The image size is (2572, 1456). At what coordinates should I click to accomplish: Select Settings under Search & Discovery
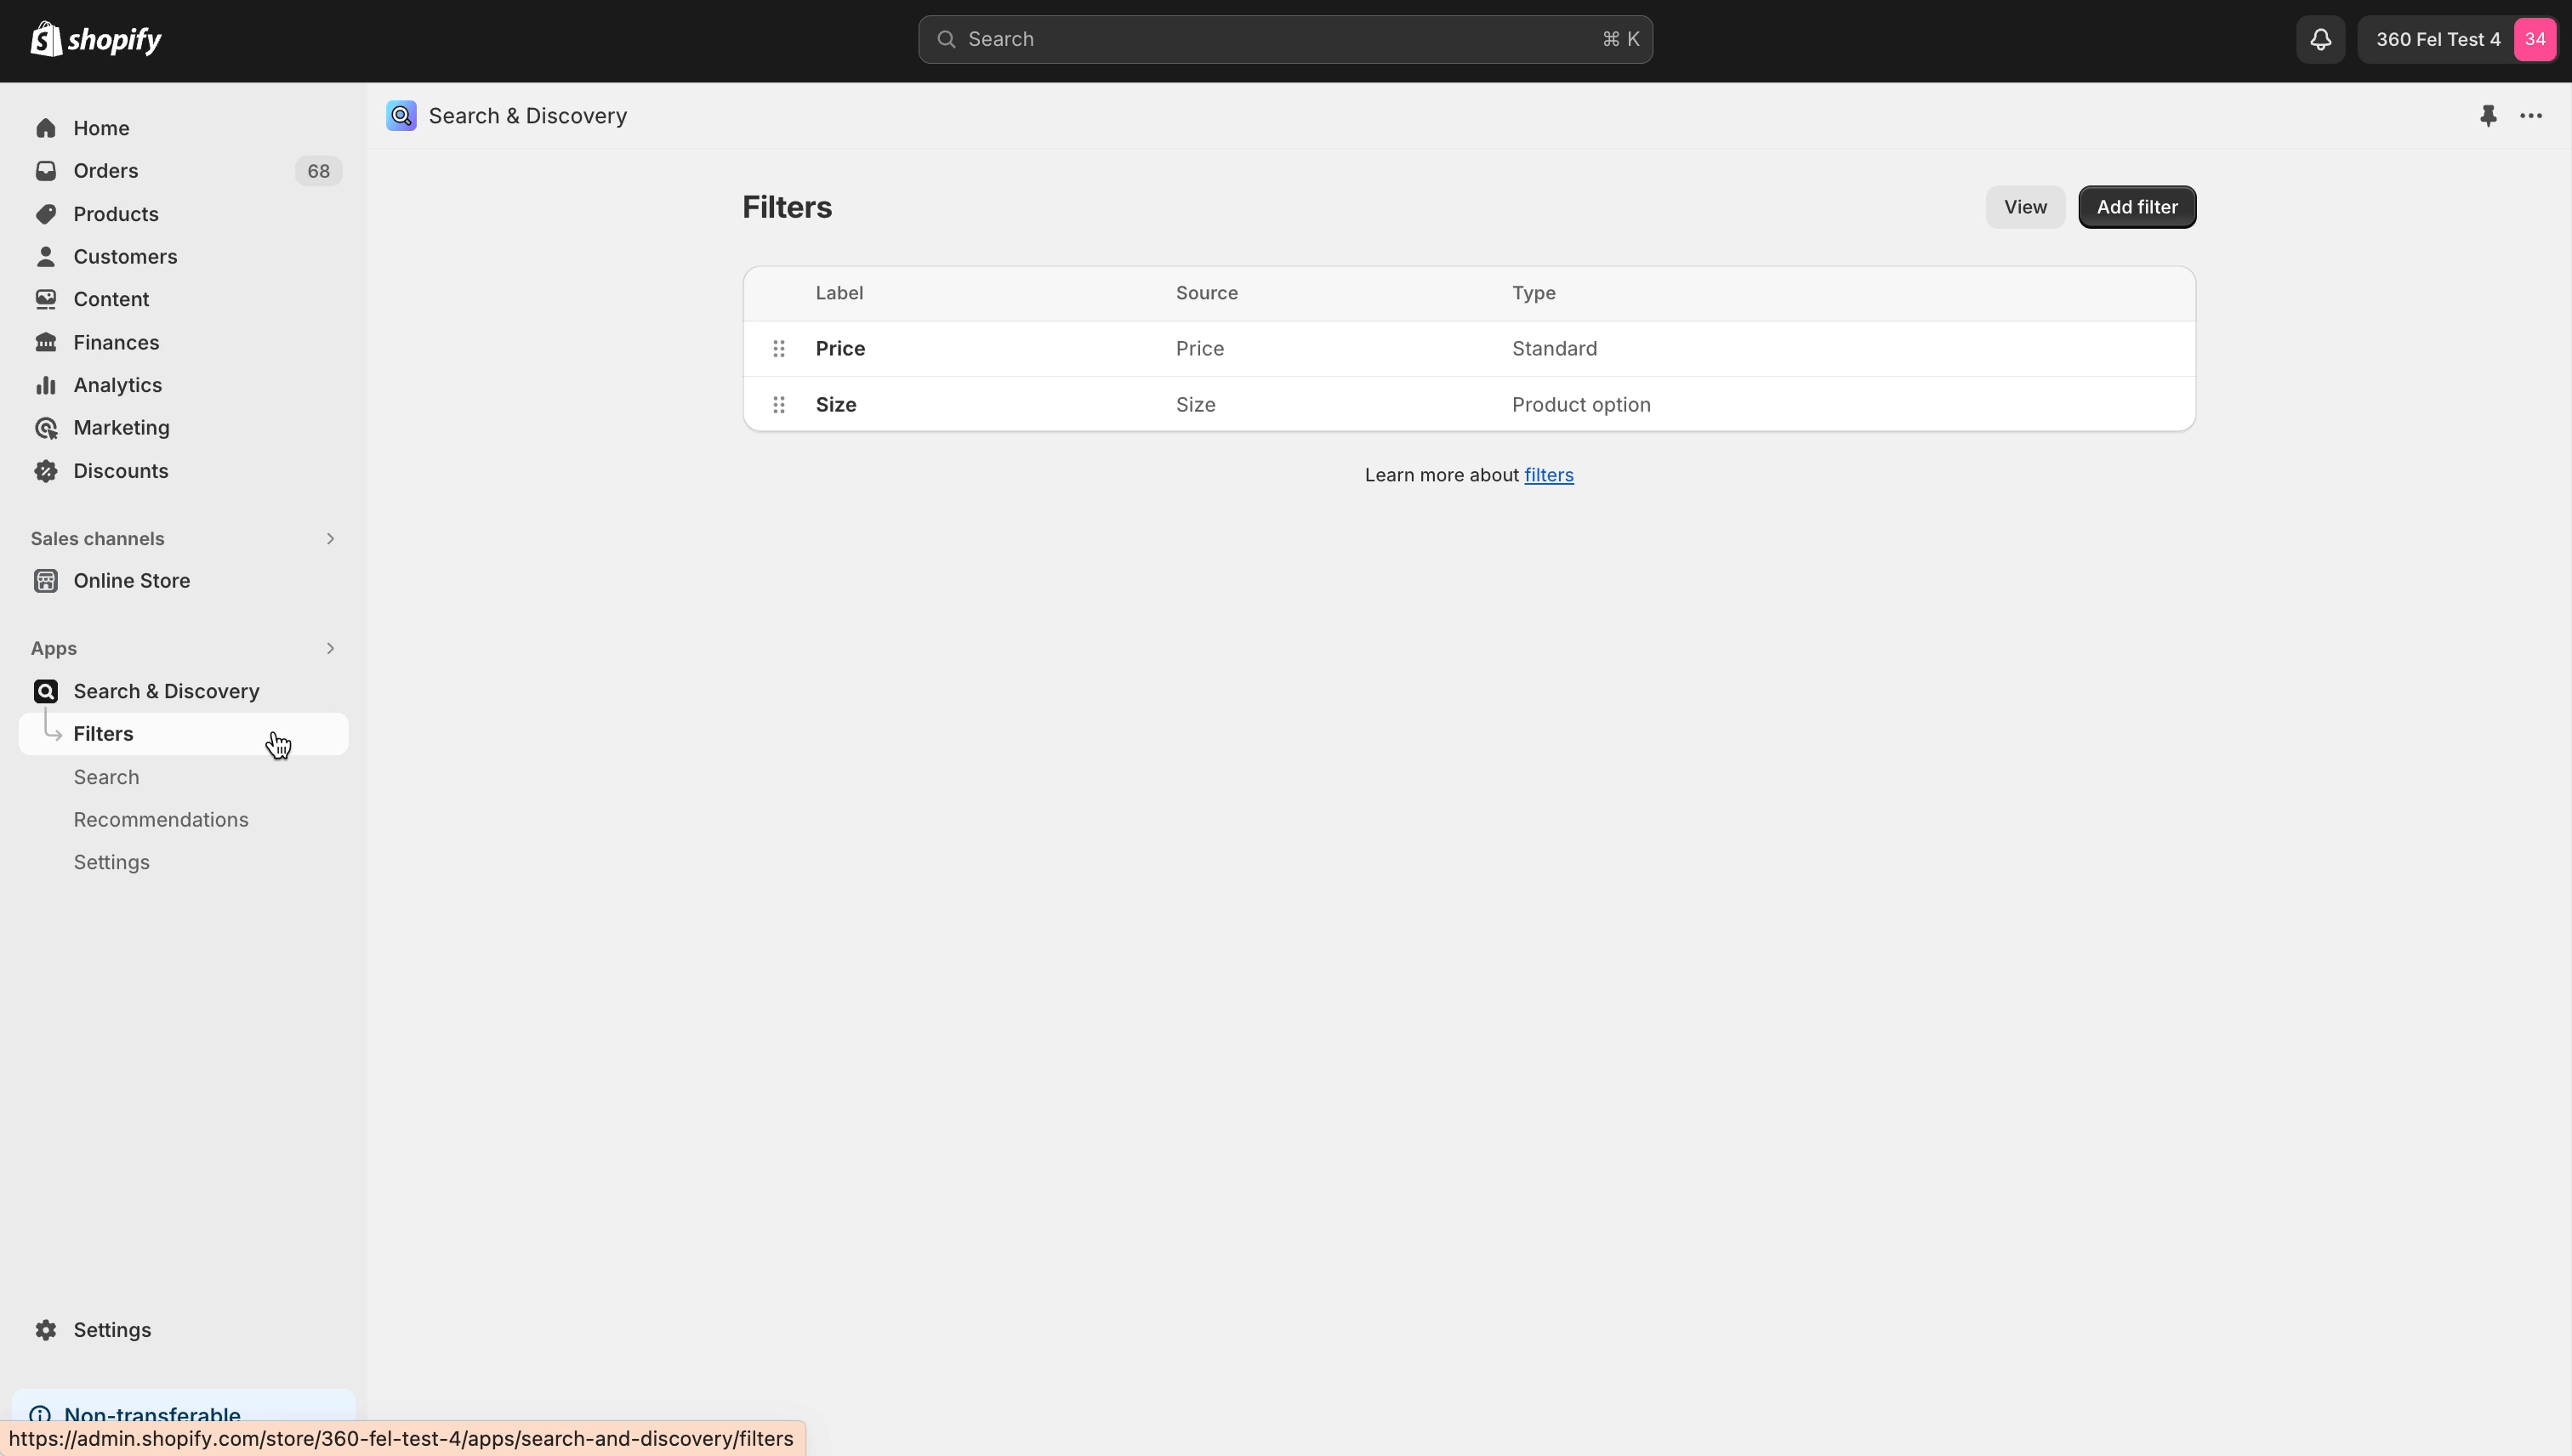coord(184,862)
